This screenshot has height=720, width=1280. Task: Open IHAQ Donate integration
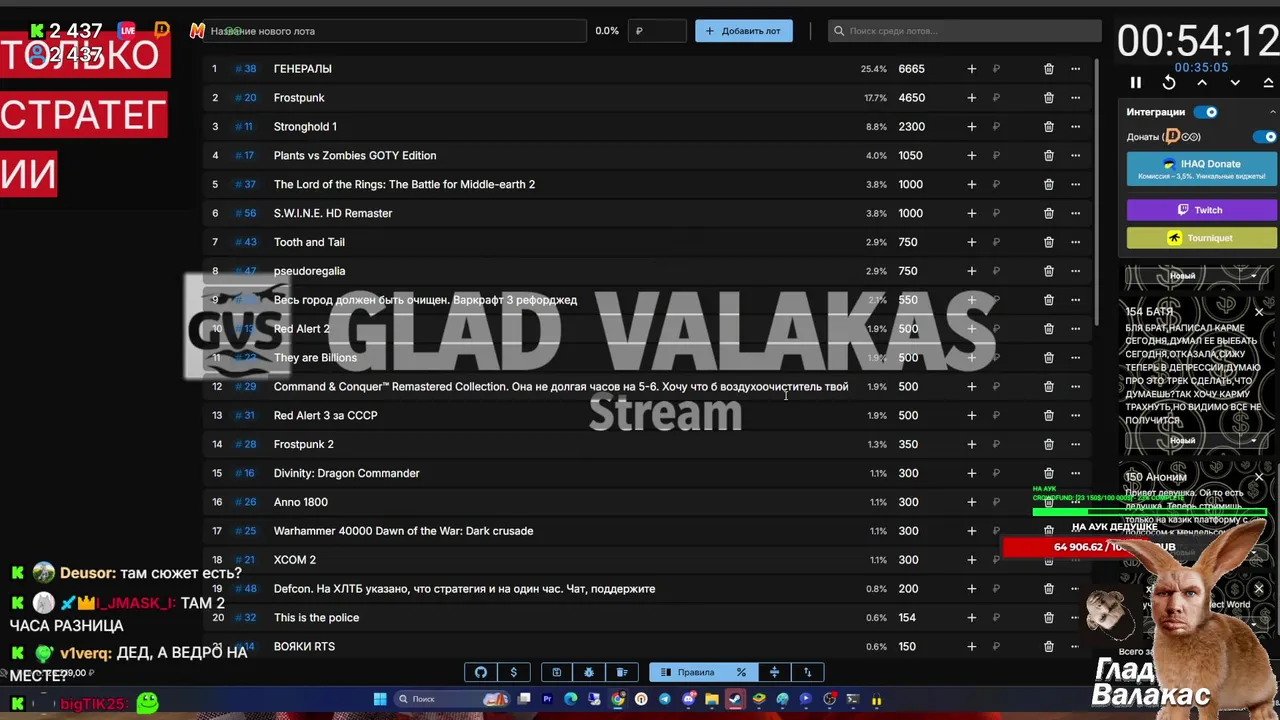[x=1202, y=169]
